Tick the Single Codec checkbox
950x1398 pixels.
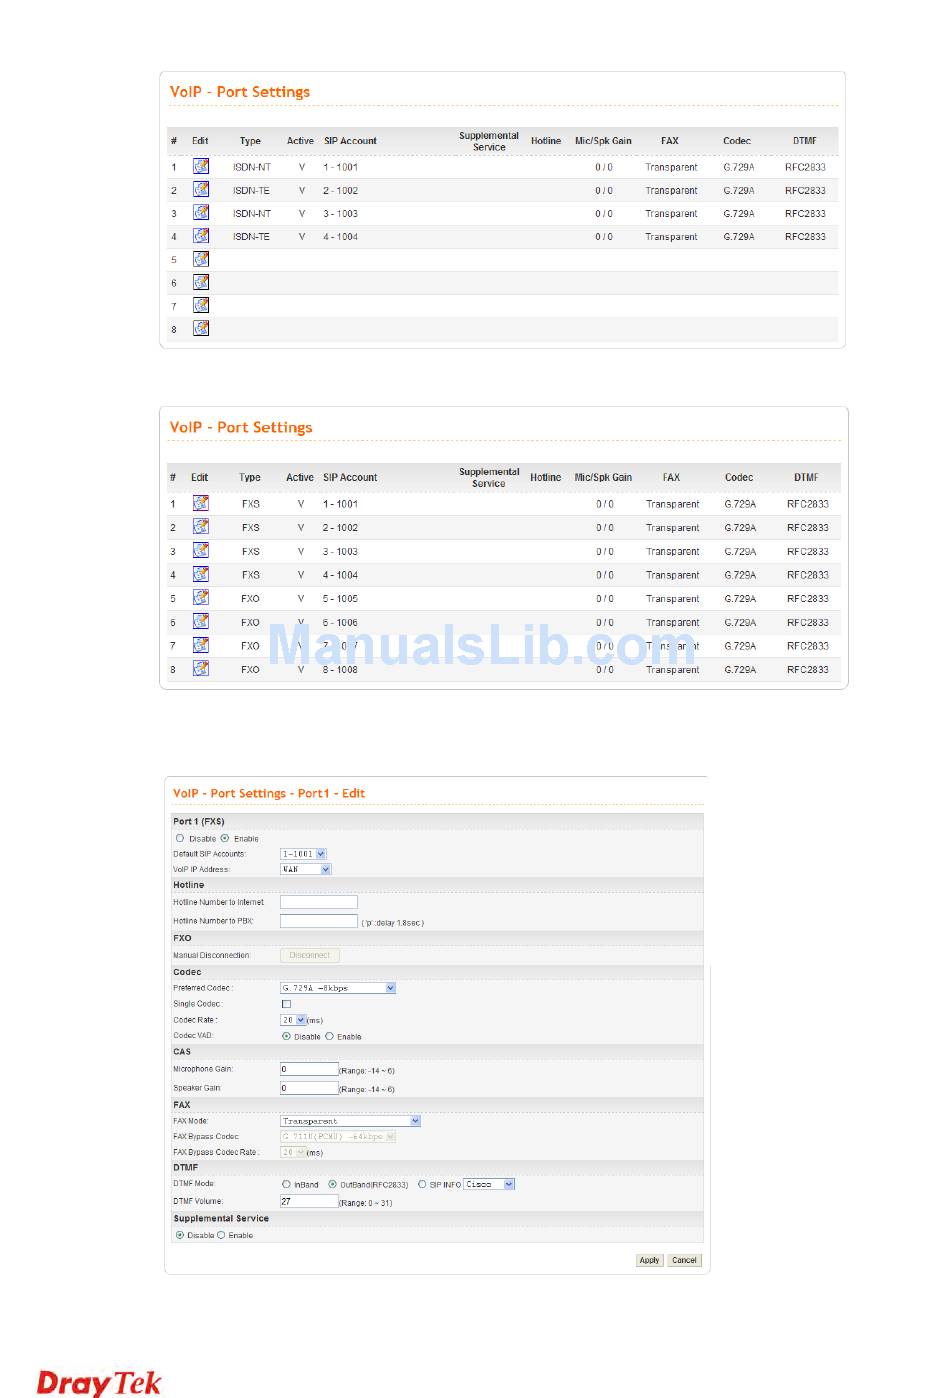286,1004
